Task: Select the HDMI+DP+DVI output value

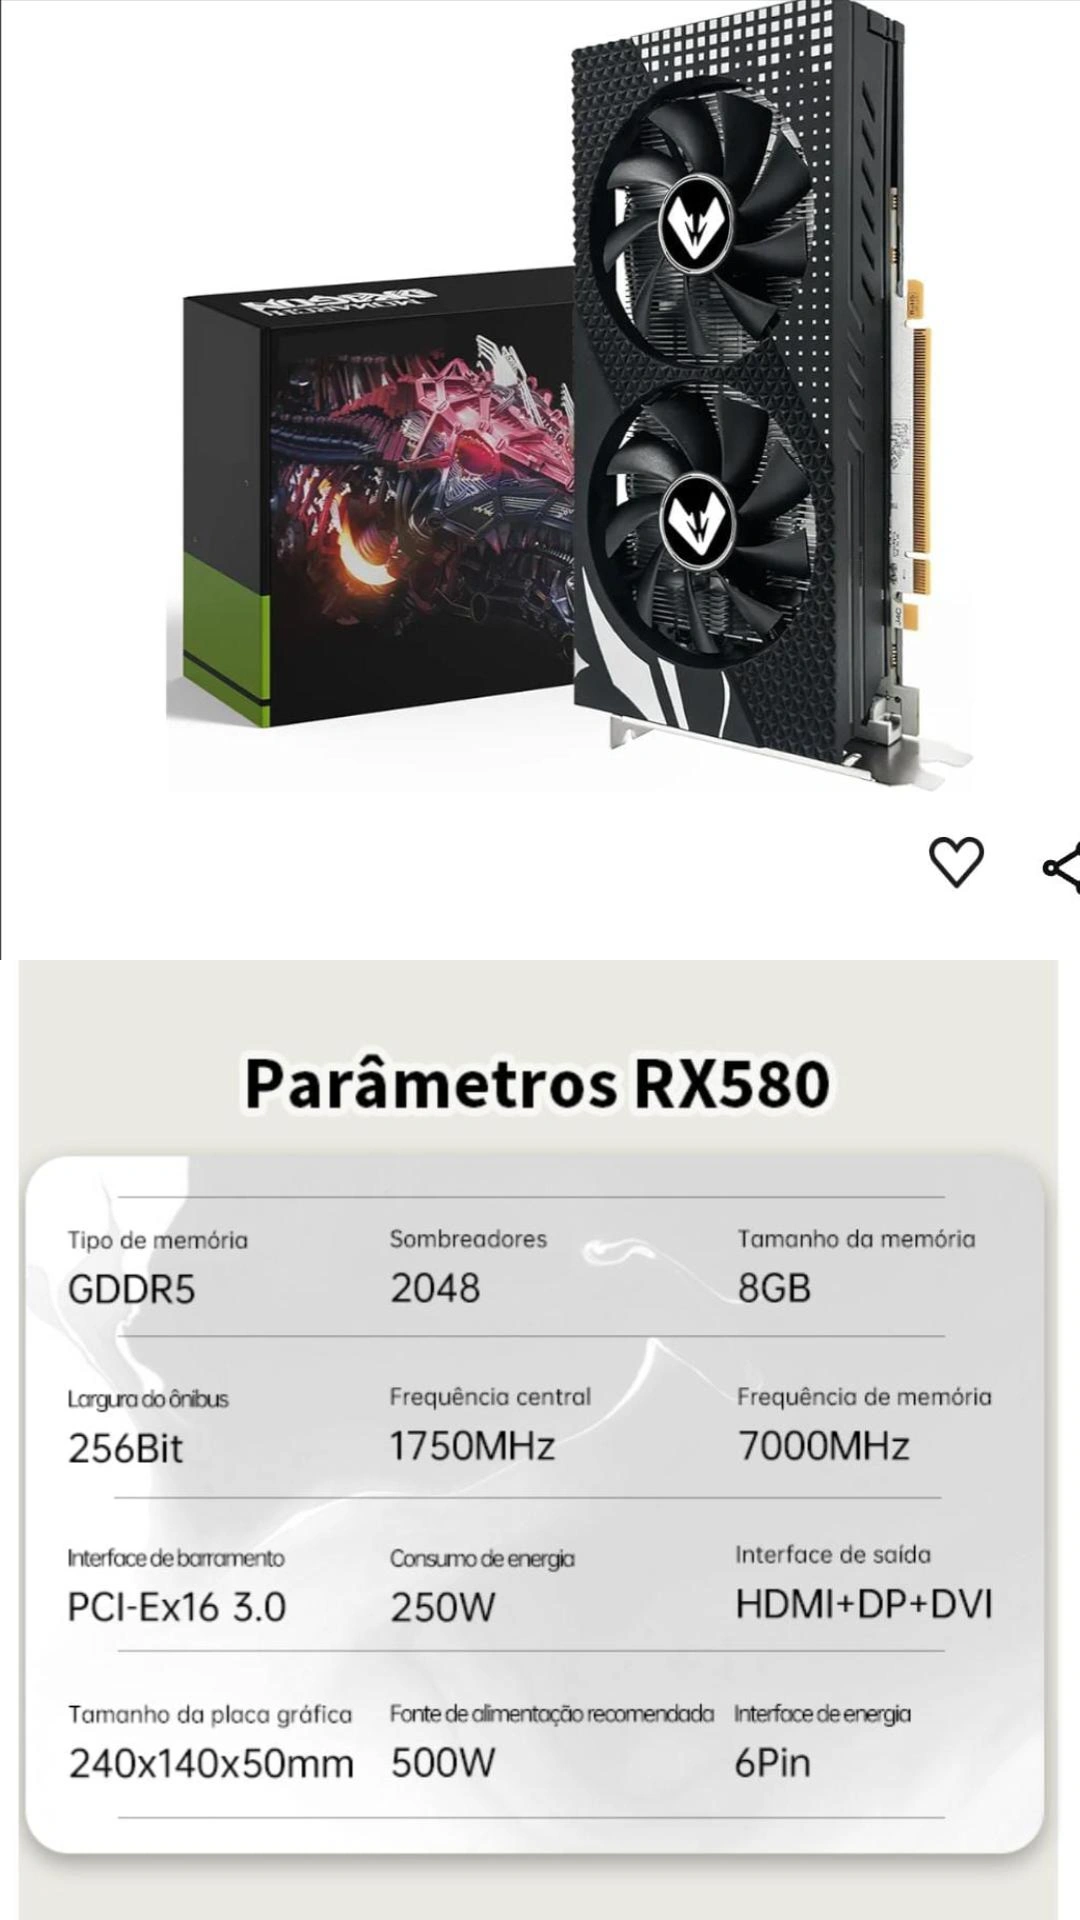Action: [864, 1604]
